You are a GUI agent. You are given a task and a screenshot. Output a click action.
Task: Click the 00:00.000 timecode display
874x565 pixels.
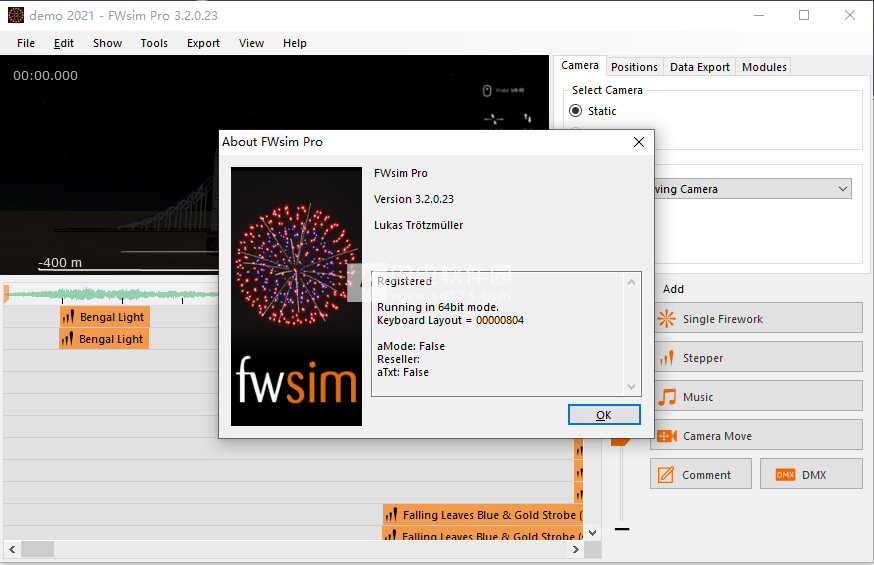pyautogui.click(x=46, y=76)
